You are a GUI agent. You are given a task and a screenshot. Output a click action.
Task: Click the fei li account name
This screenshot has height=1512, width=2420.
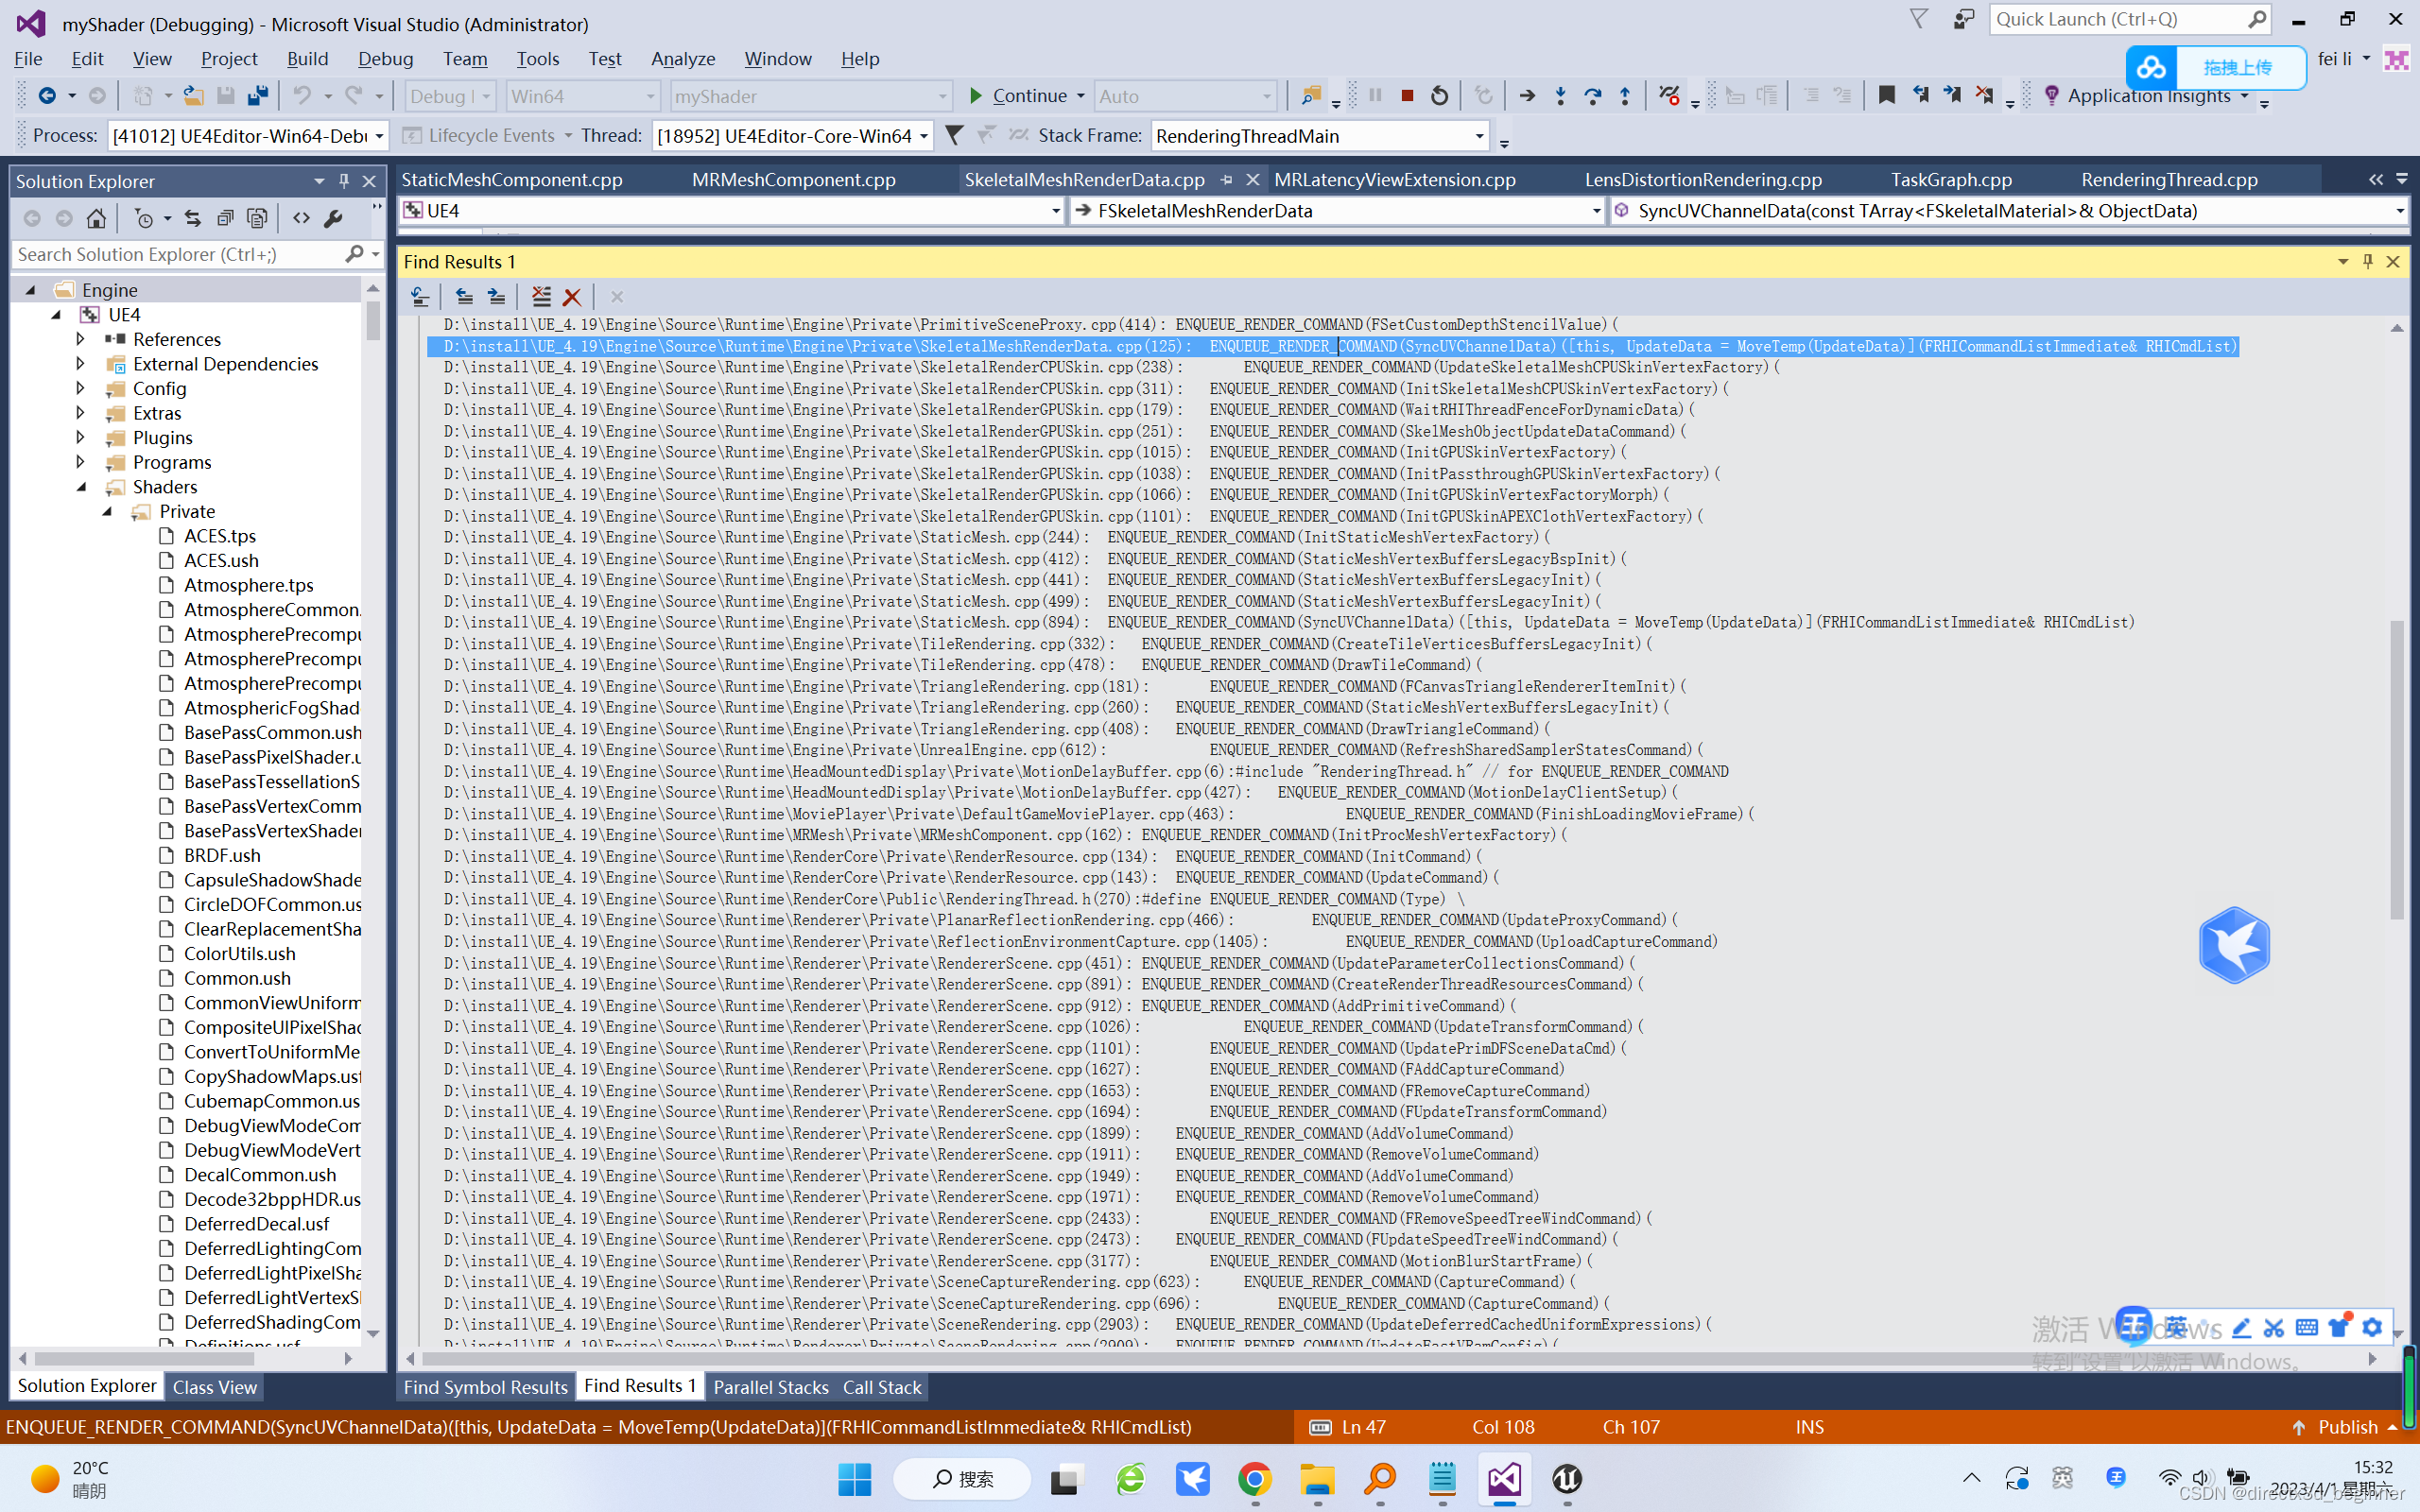click(x=2334, y=59)
